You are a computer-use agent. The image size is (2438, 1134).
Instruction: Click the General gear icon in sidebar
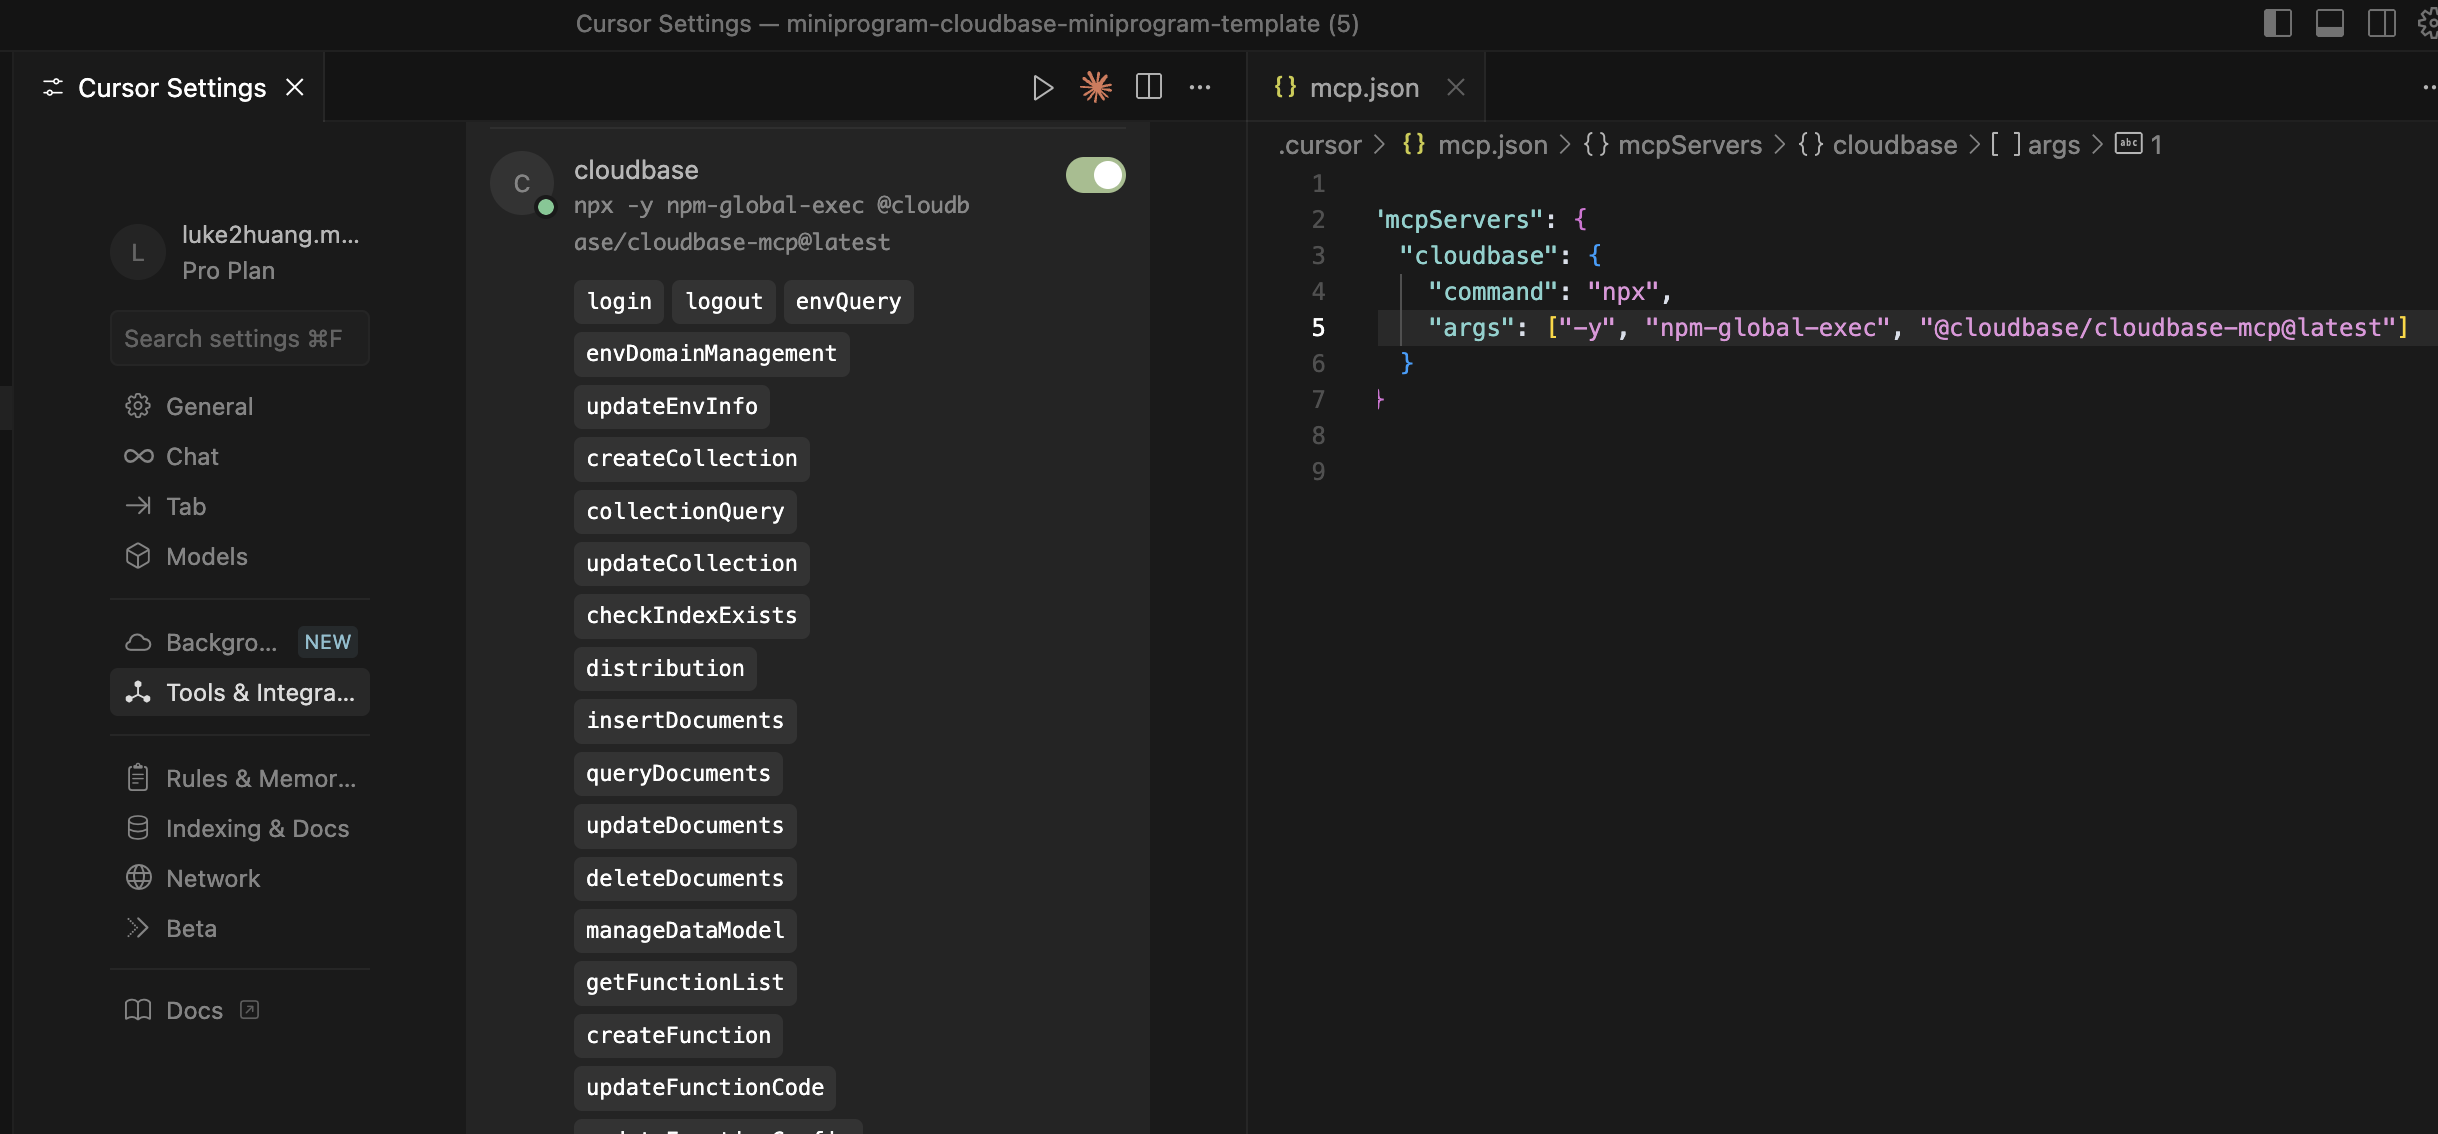click(138, 406)
